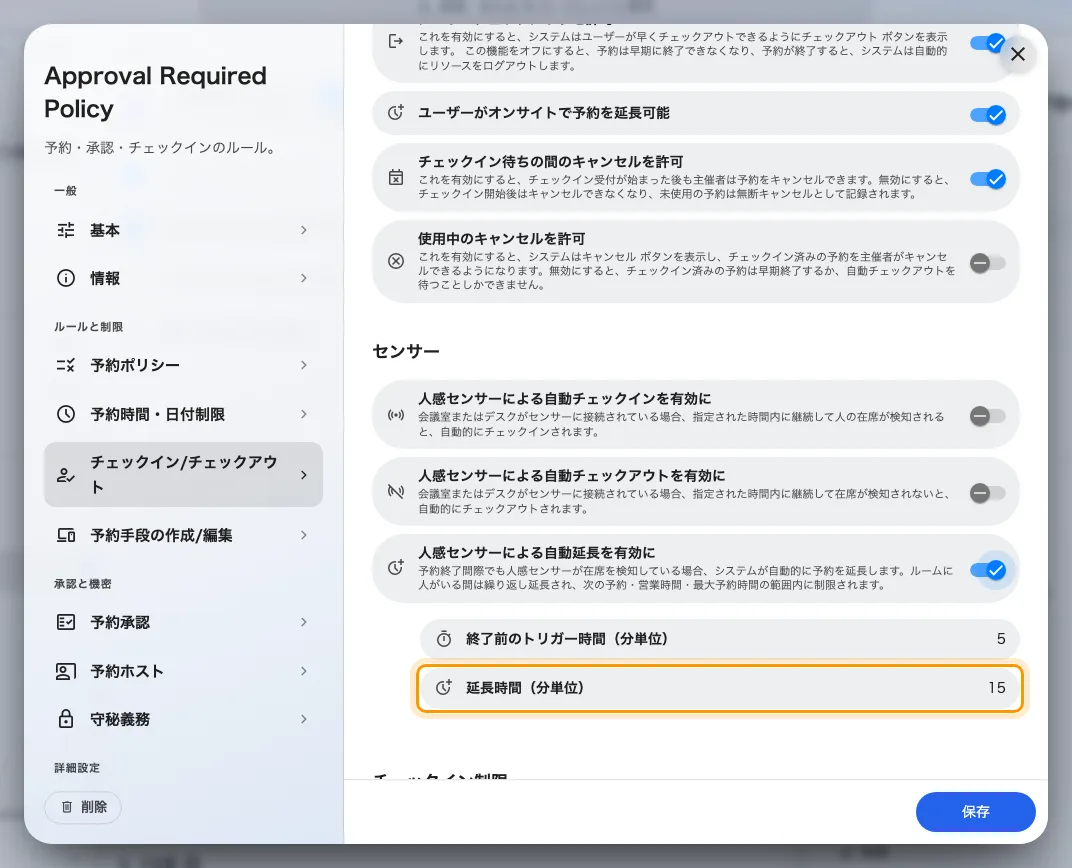Click the lock icon beside 守秘義務

(66, 719)
